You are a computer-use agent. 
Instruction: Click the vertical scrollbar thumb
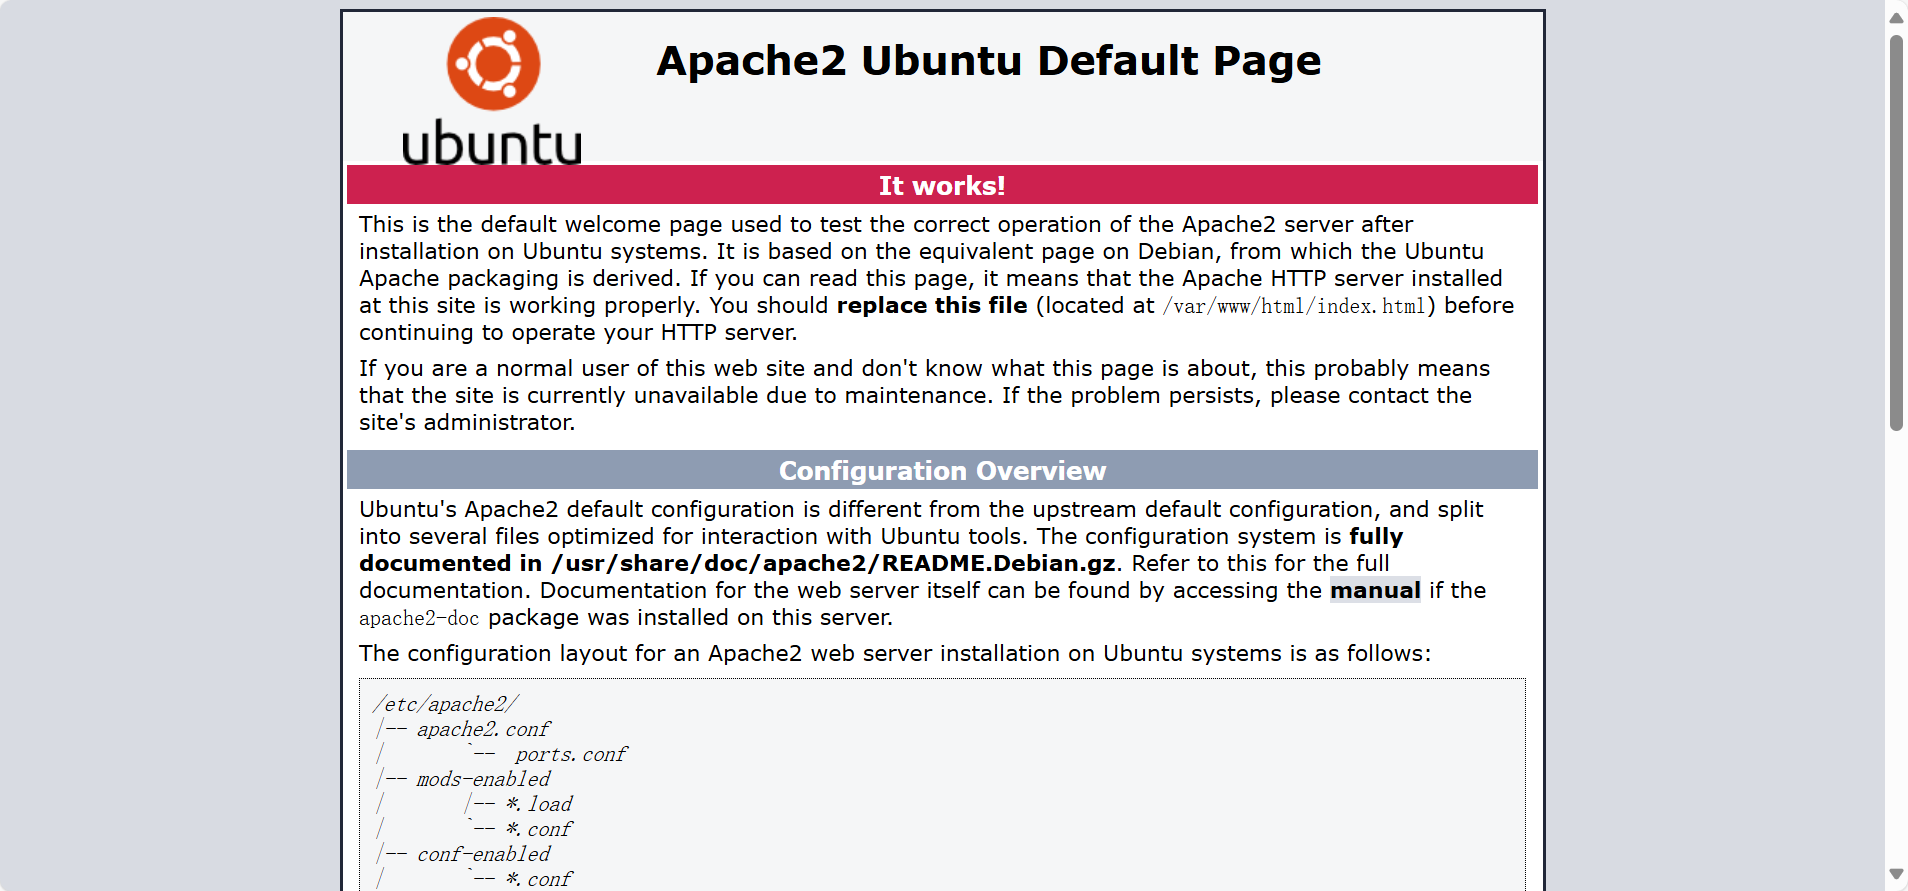point(1896,233)
